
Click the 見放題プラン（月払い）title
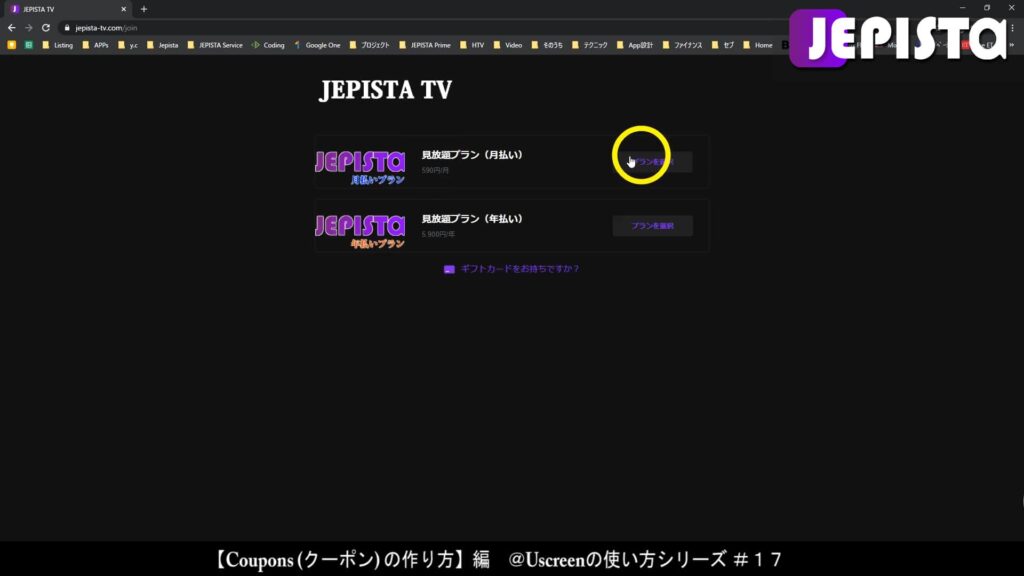pos(472,155)
